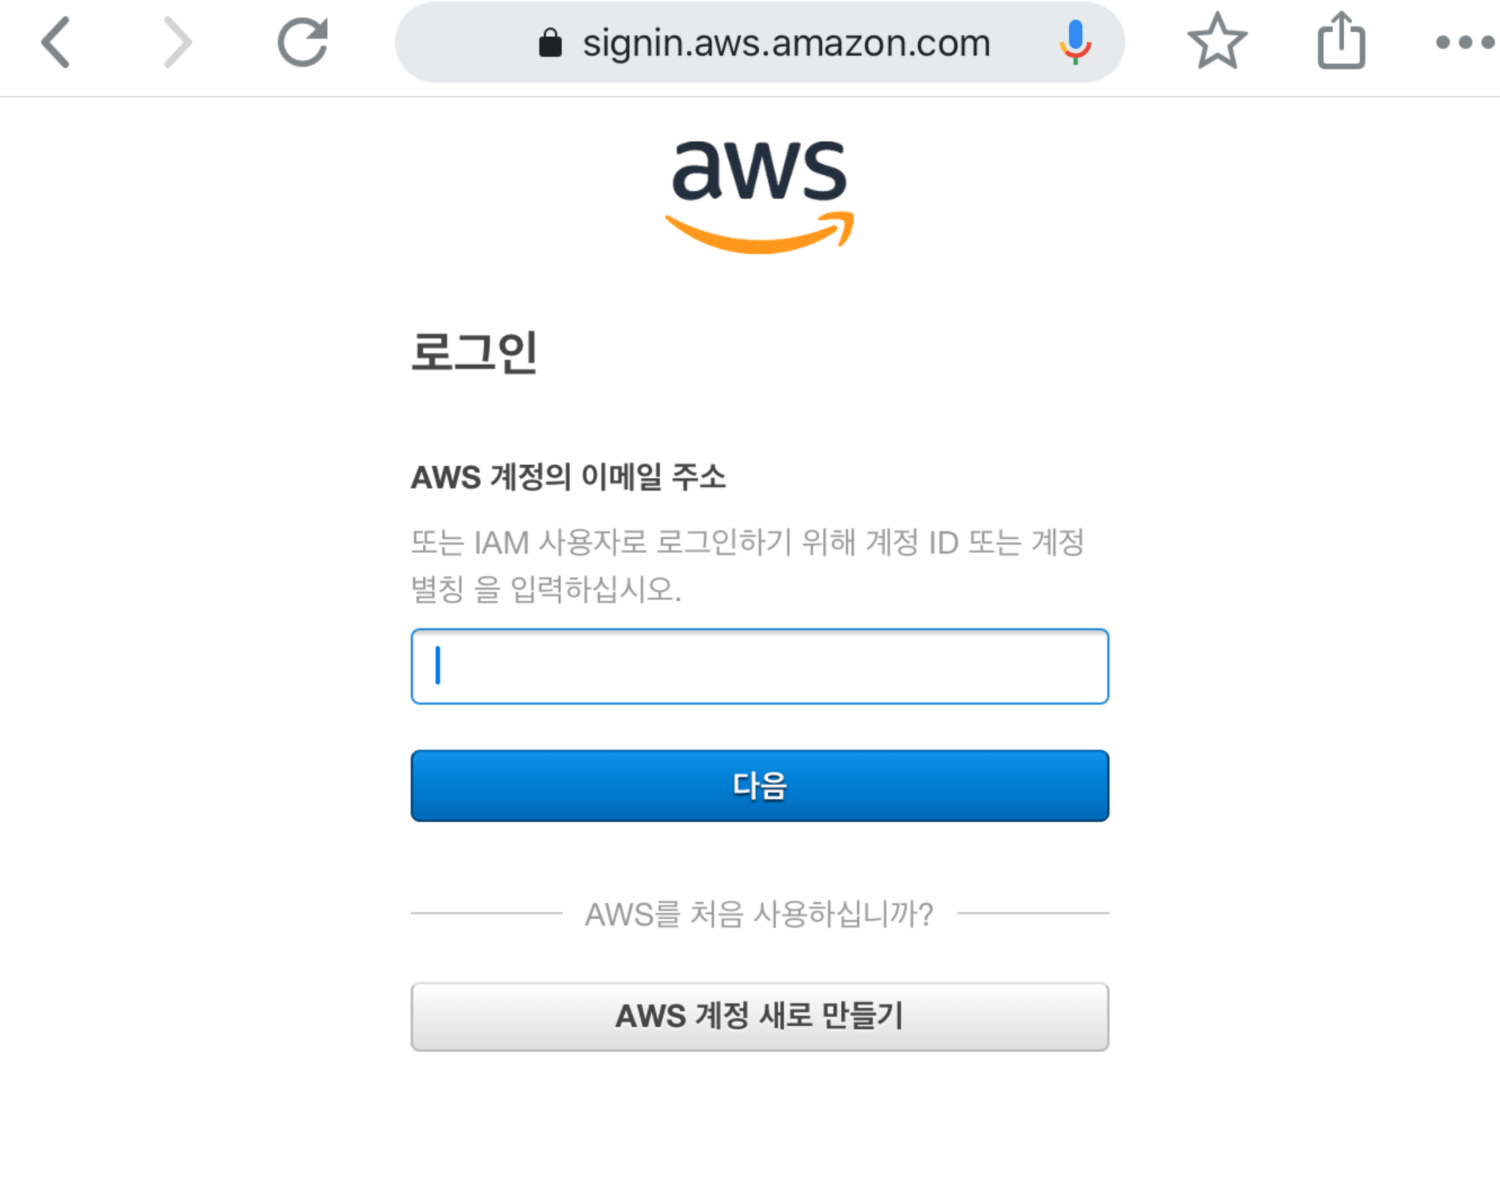Click the 로그인 heading
Image resolution: width=1500 pixels, height=1199 pixels.
474,352
